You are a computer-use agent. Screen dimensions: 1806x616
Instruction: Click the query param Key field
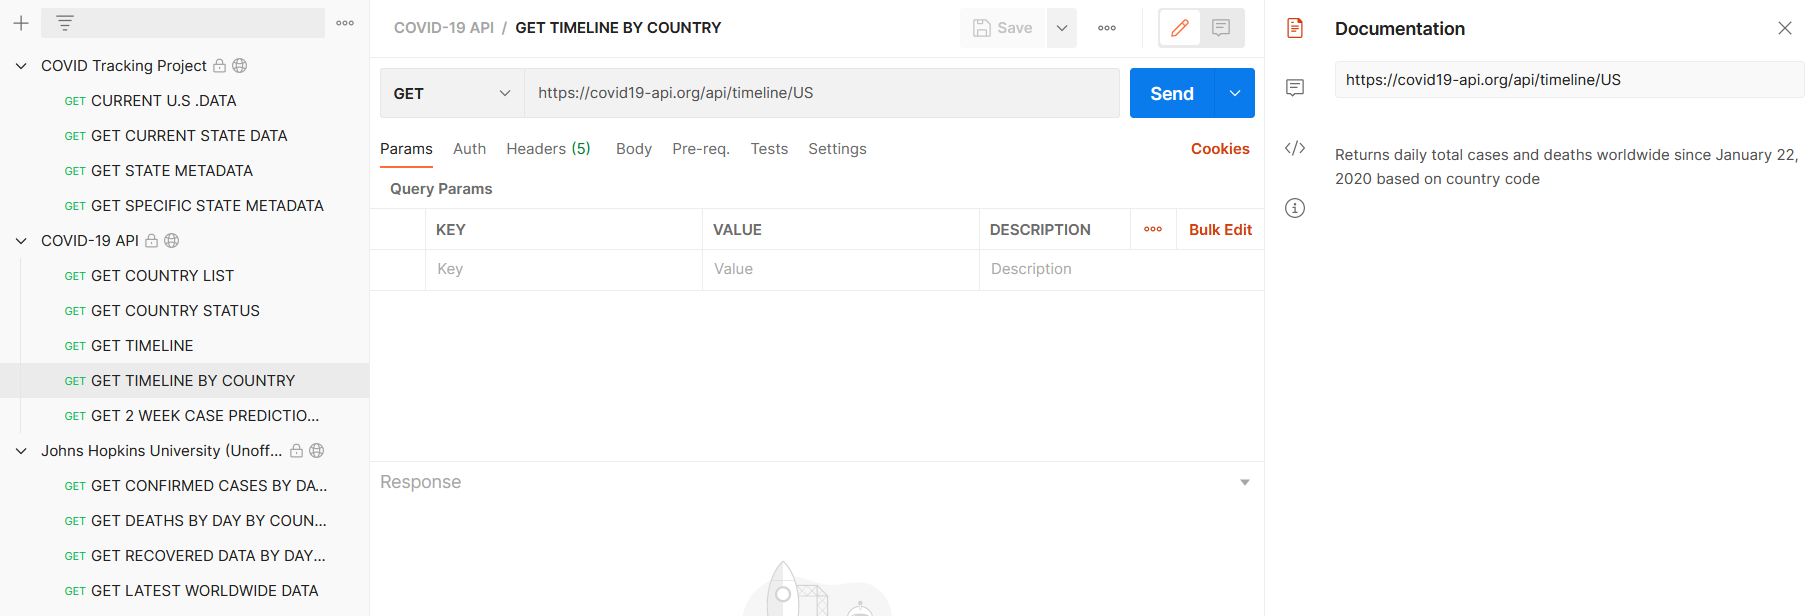tap(564, 269)
